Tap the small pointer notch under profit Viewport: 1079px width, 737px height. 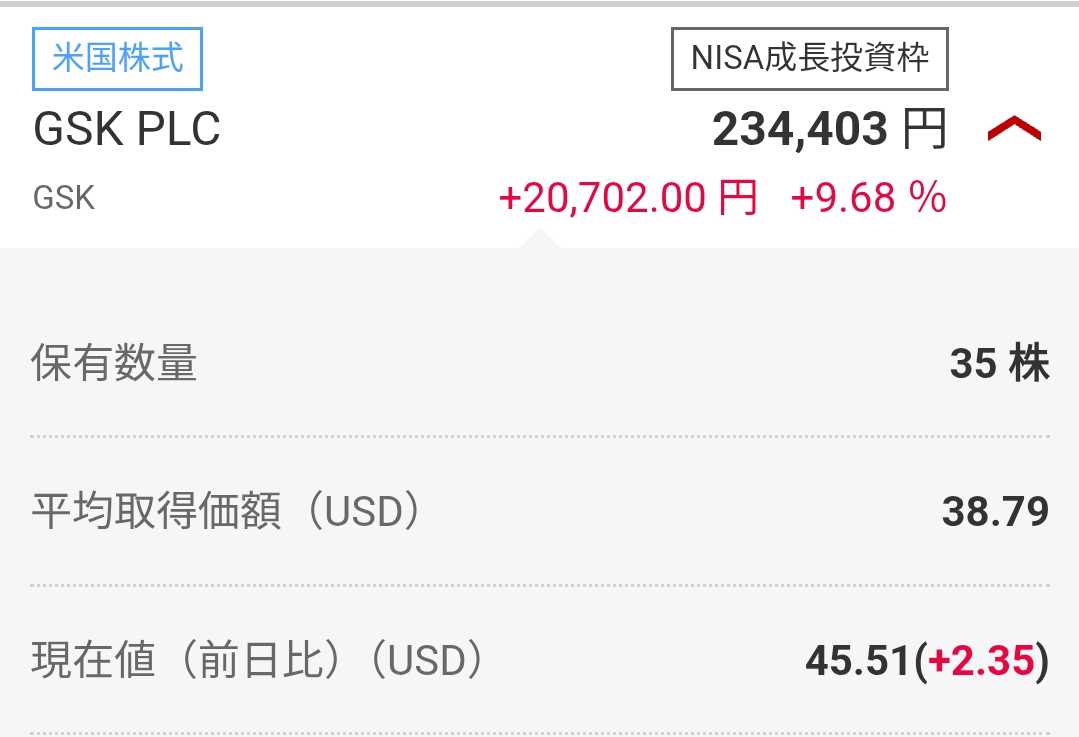coord(539,239)
